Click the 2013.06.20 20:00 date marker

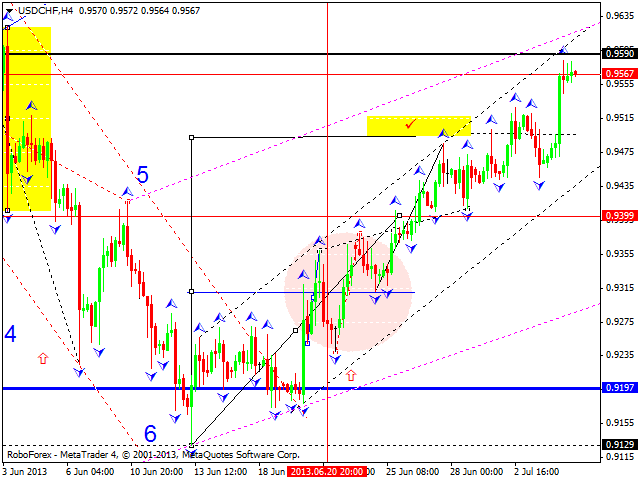coord(328,470)
